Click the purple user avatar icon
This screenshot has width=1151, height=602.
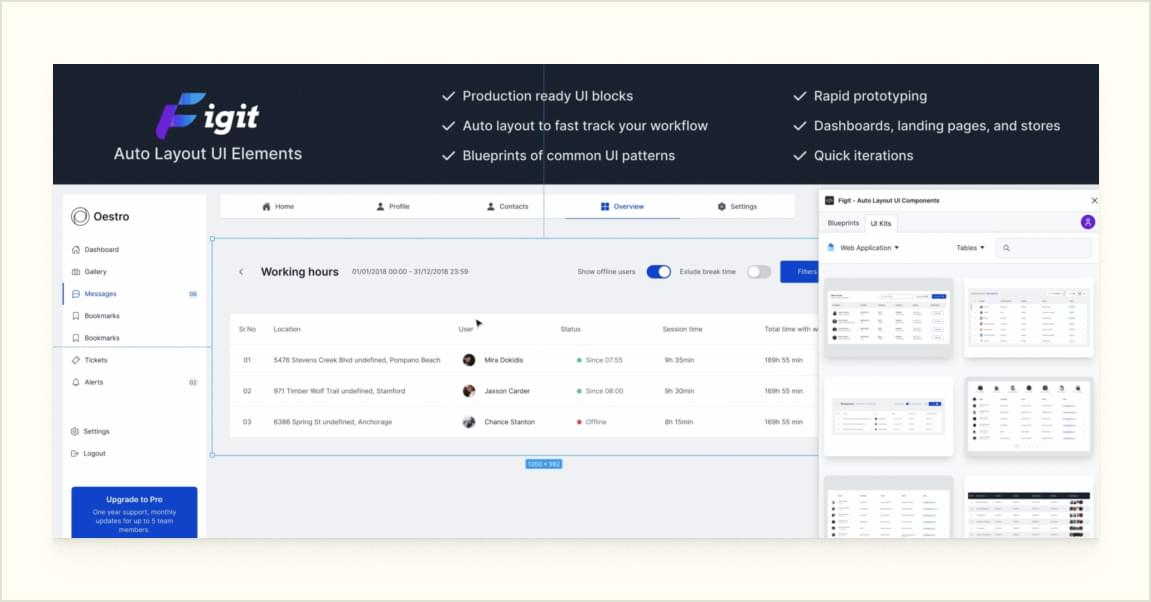(x=1088, y=222)
